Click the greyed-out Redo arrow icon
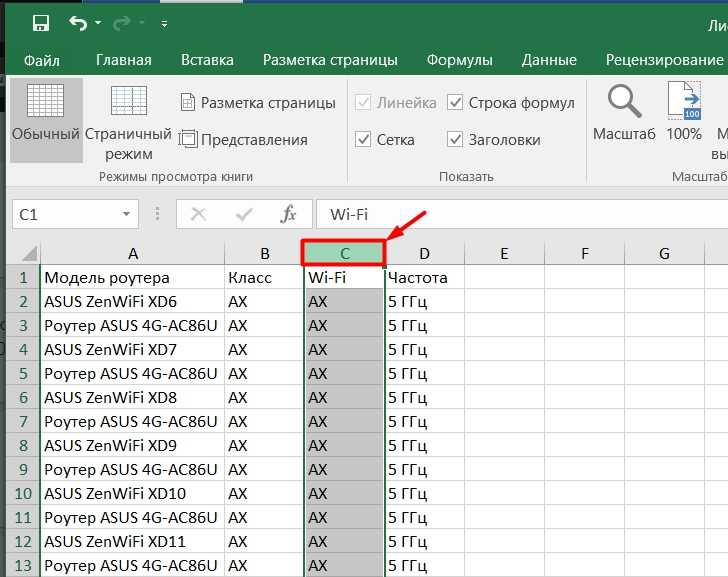728x577 pixels. pyautogui.click(x=122, y=23)
